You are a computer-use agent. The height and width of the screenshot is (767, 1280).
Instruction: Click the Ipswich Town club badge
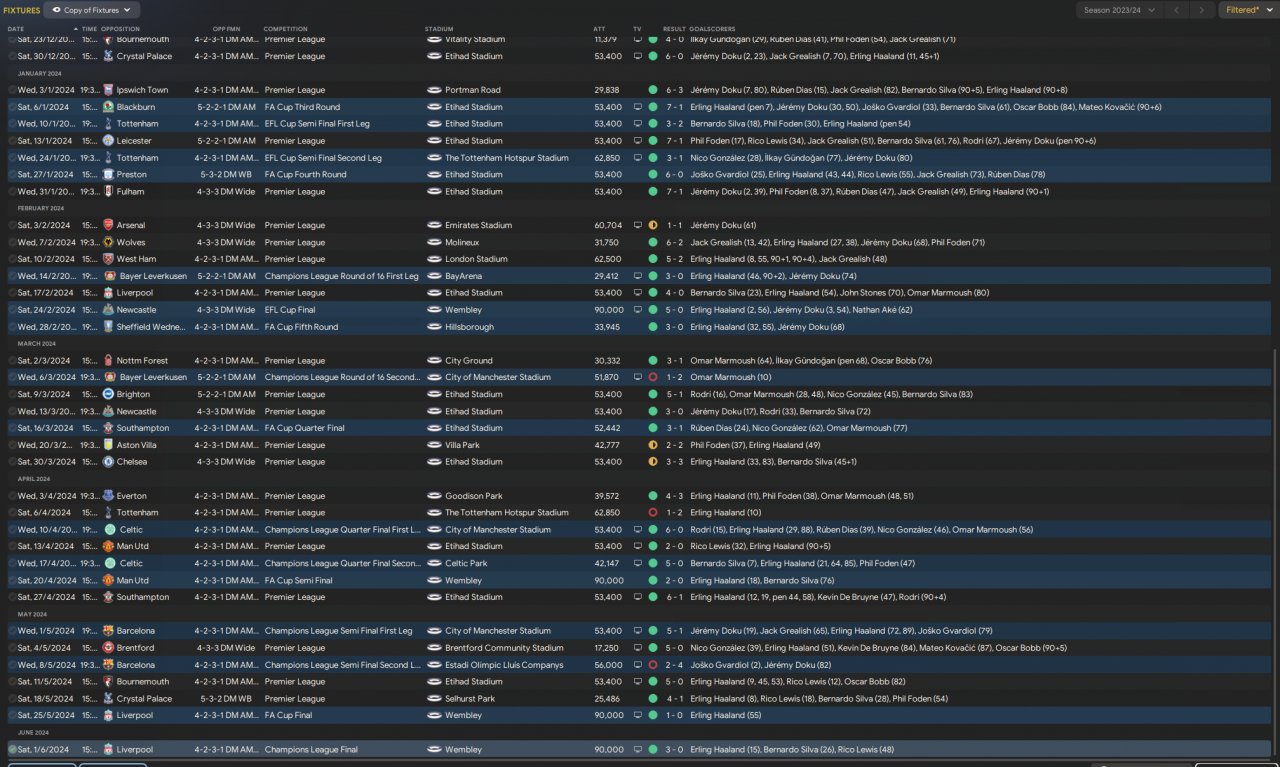pyautogui.click(x=109, y=90)
